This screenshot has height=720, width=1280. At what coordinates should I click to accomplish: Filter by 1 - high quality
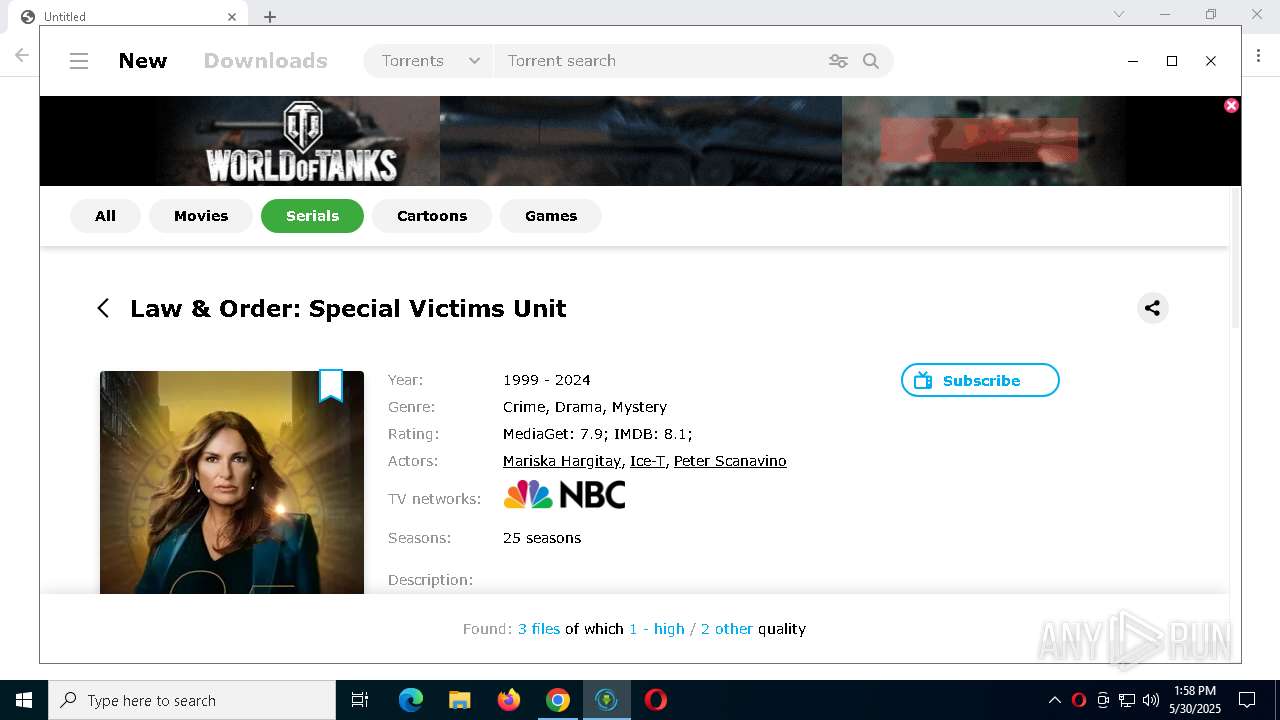[657, 629]
